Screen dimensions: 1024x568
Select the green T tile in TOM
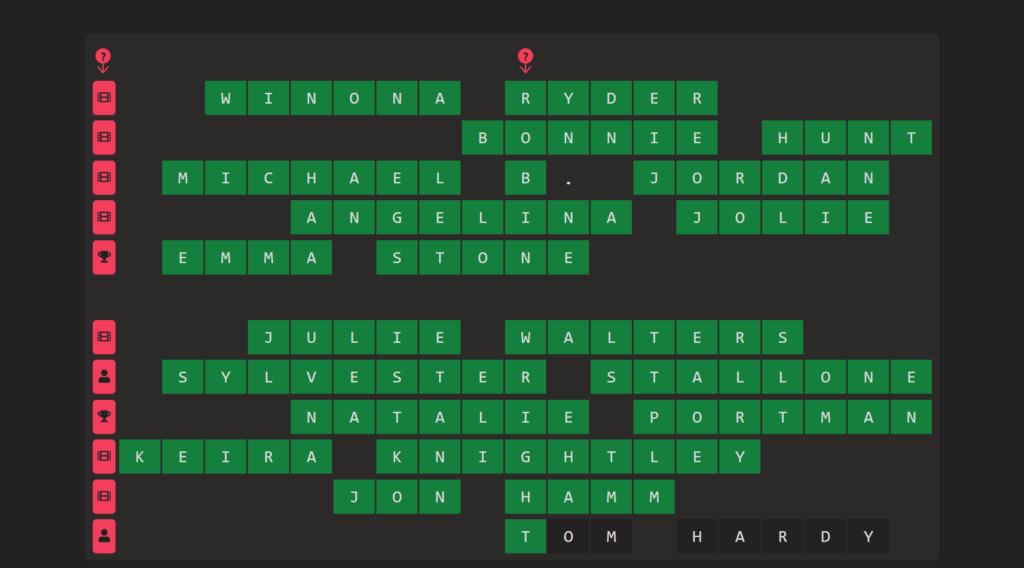526,536
